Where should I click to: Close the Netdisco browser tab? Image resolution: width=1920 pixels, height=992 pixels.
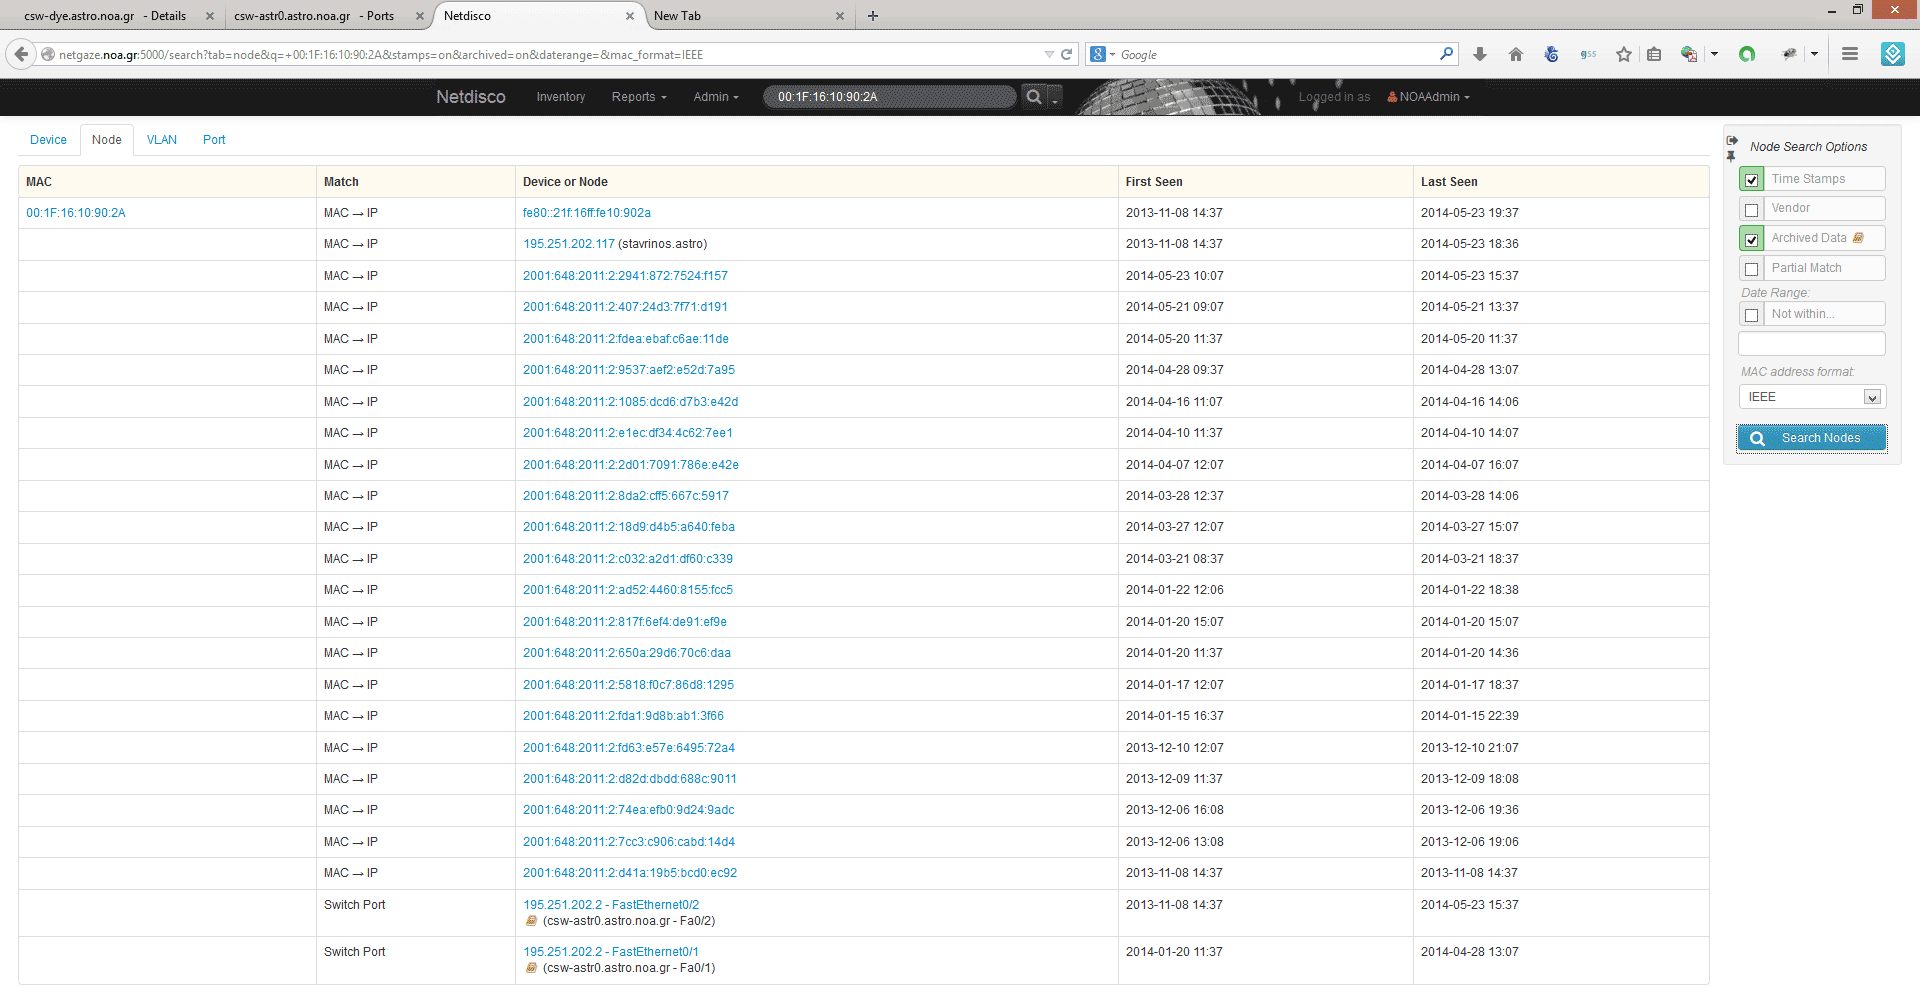(x=630, y=16)
